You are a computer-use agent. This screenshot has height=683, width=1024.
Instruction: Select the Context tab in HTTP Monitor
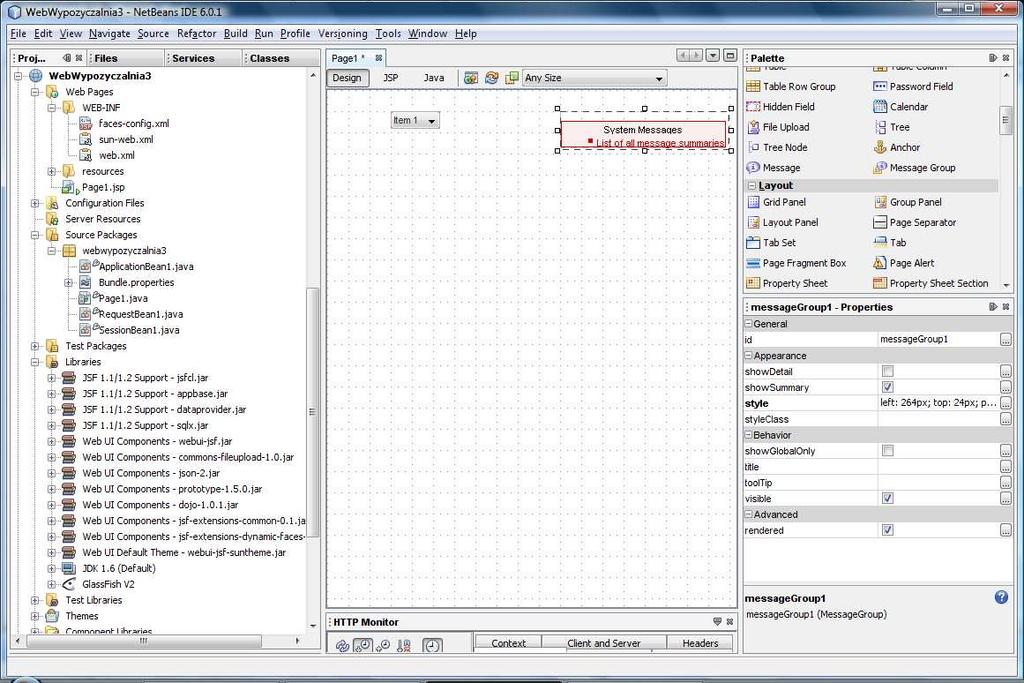coord(508,643)
